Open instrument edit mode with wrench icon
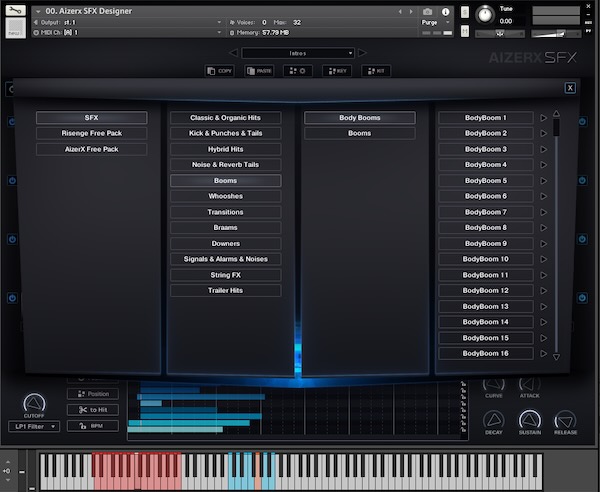The width and height of the screenshot is (600, 492). pyautogui.click(x=16, y=10)
